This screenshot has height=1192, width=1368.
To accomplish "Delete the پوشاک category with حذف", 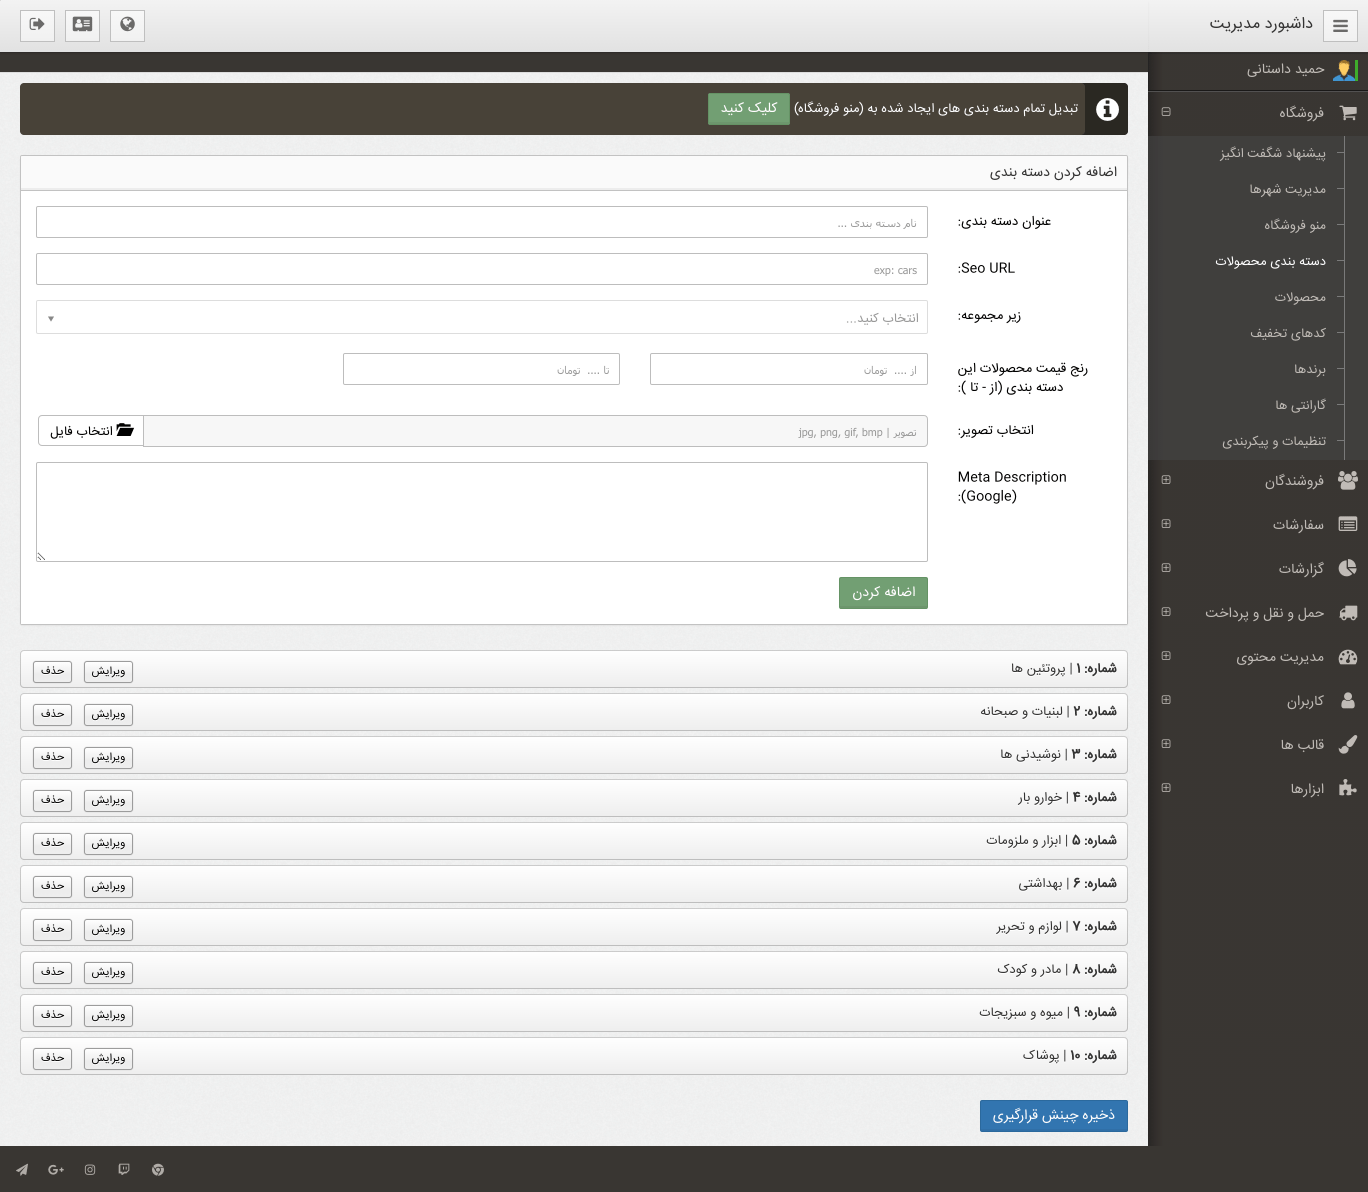I will pos(52,1058).
